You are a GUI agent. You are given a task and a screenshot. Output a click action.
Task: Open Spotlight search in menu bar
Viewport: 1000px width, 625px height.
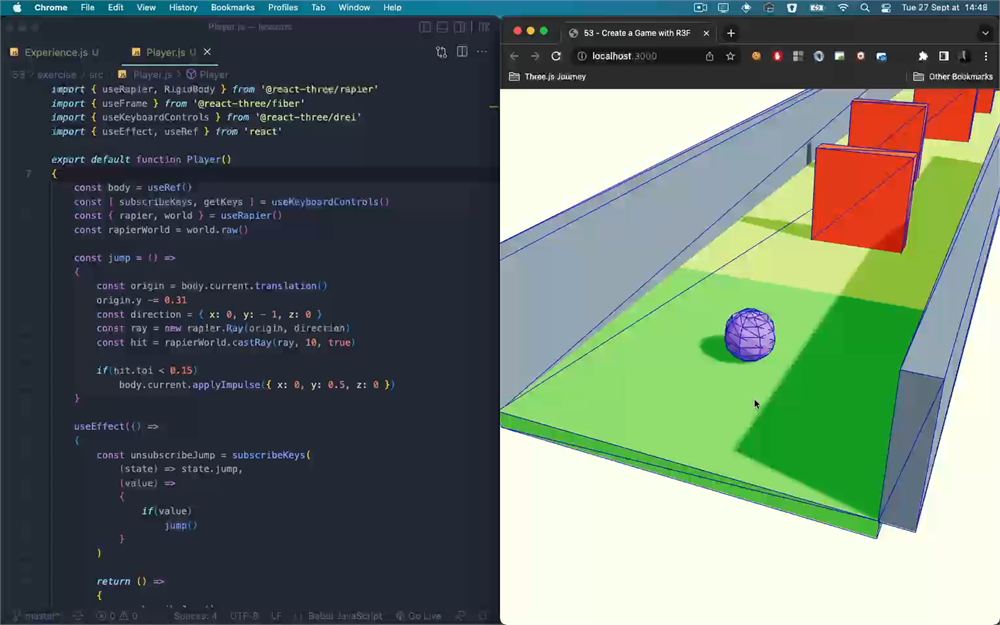click(x=865, y=8)
